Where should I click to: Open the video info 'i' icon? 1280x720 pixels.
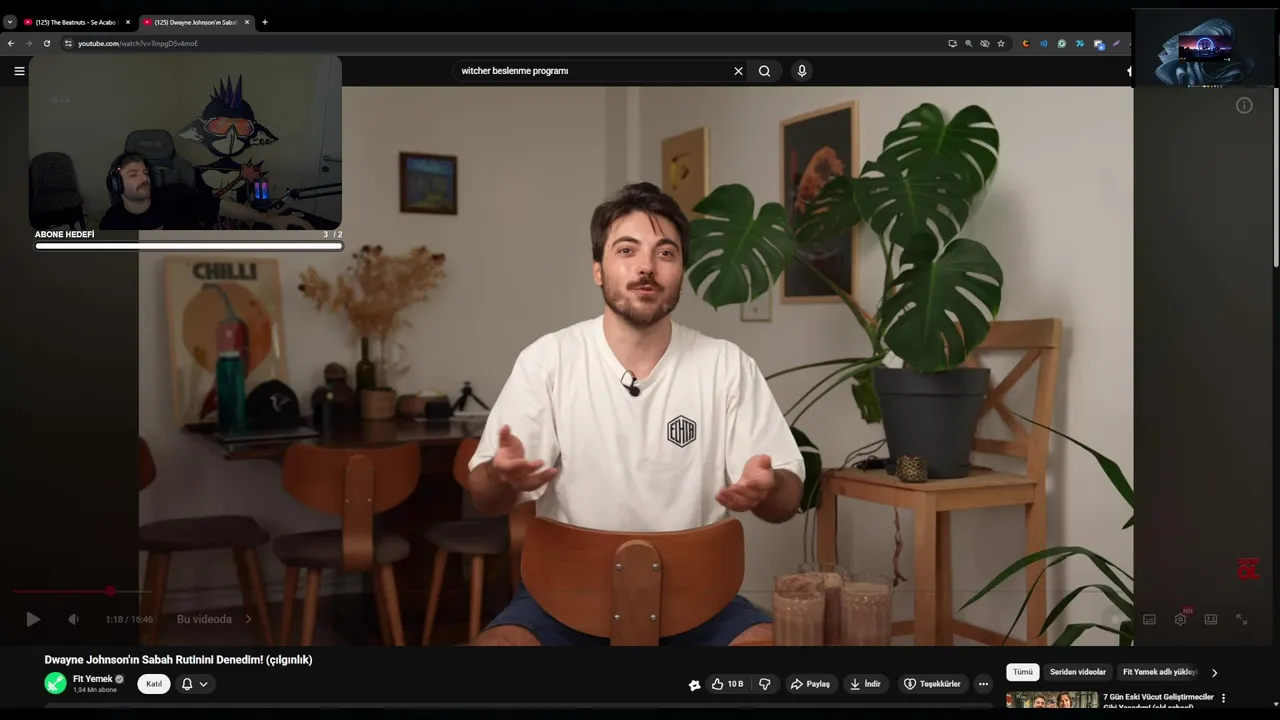pos(1244,105)
